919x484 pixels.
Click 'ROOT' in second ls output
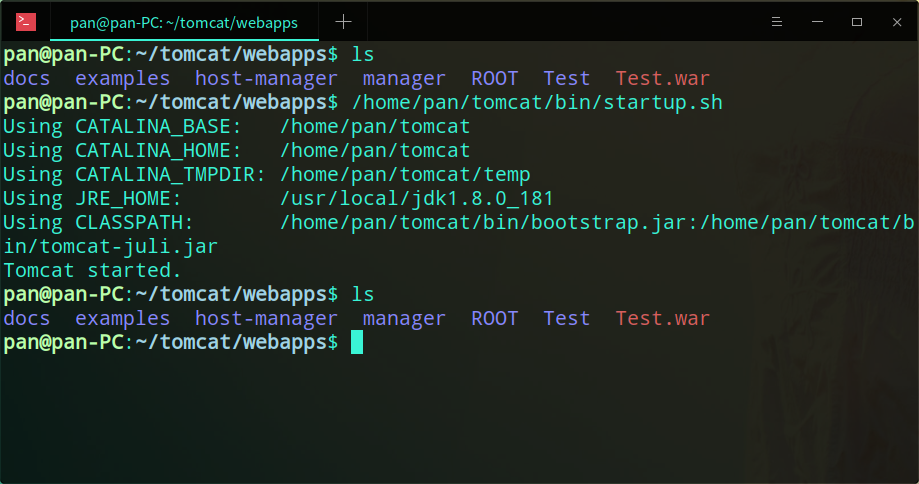[x=495, y=318]
